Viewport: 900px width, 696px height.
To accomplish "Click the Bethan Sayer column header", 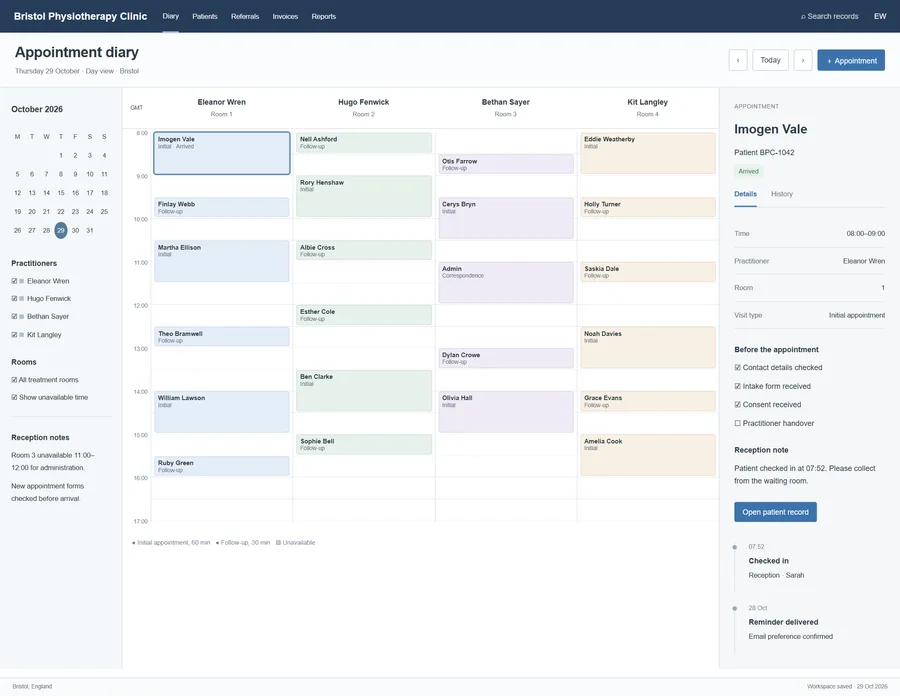I will [x=506, y=107].
